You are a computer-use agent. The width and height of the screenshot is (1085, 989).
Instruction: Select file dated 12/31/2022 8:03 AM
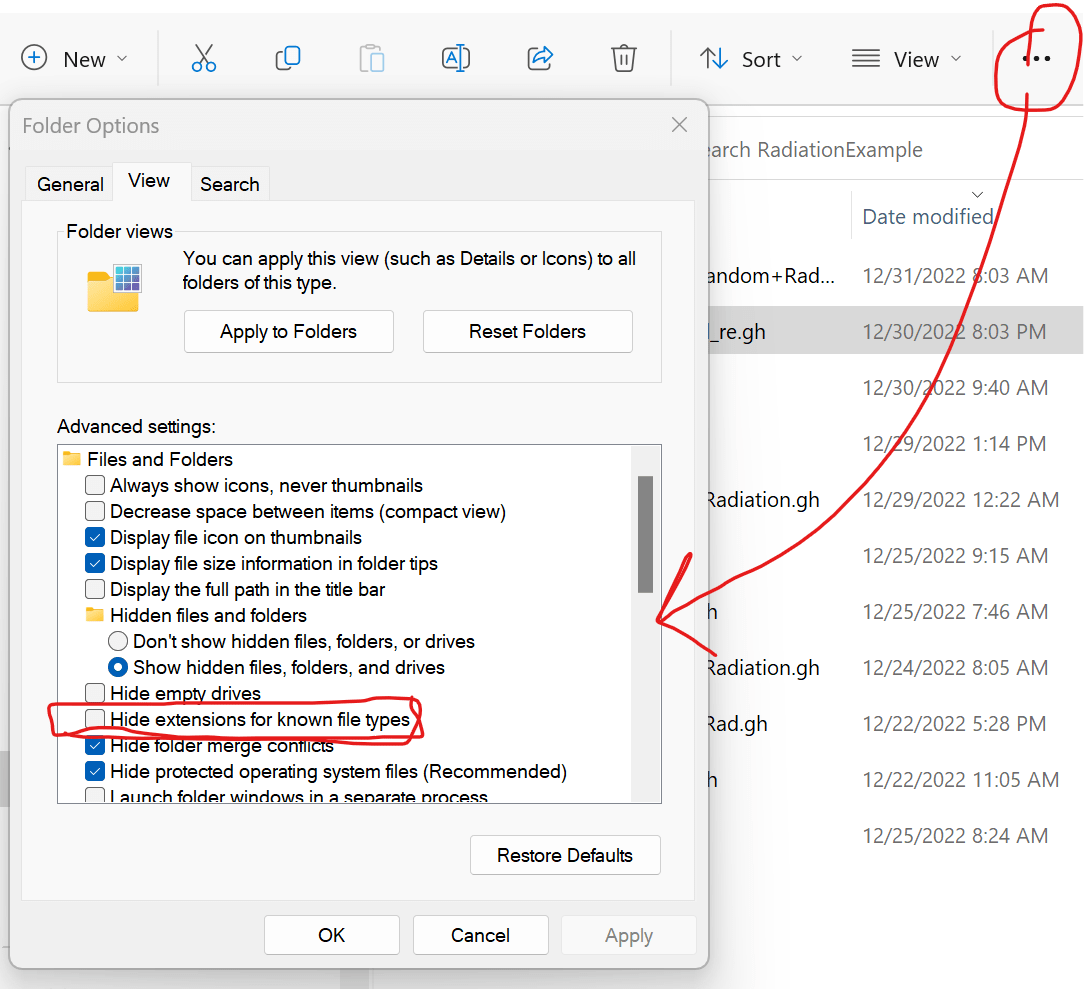895,275
